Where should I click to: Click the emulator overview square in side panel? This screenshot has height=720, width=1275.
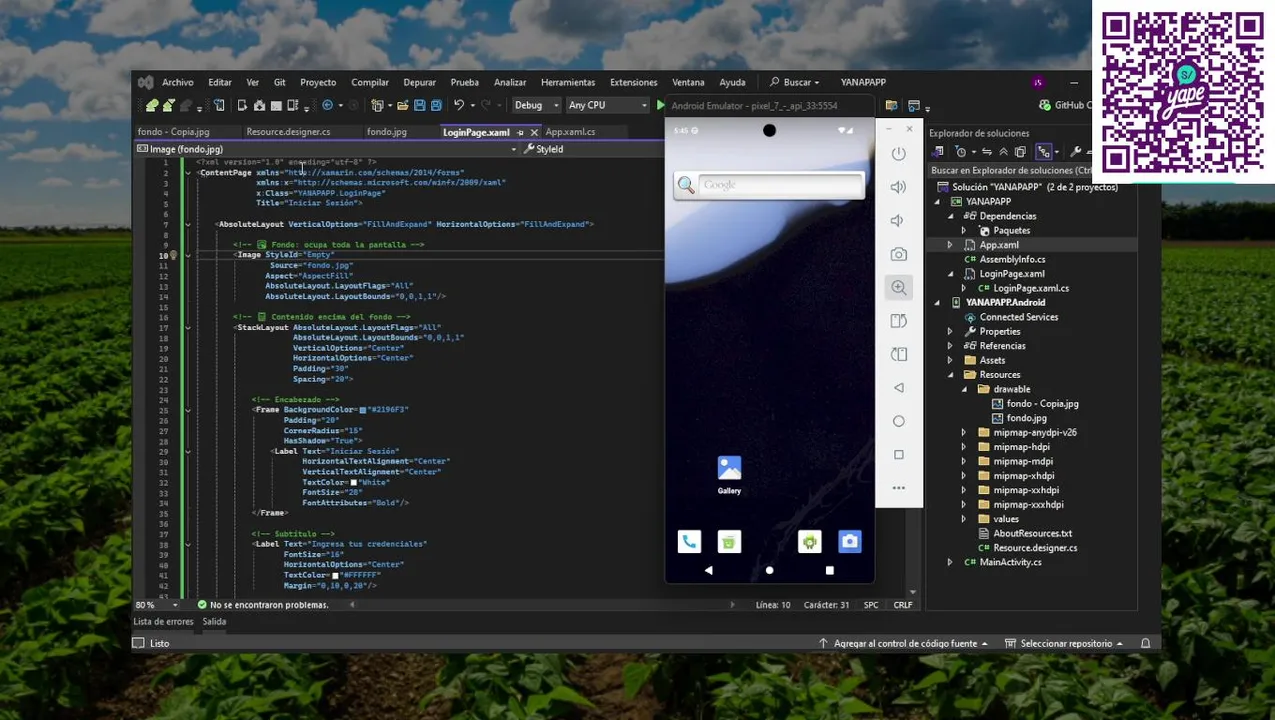pyautogui.click(x=898, y=455)
